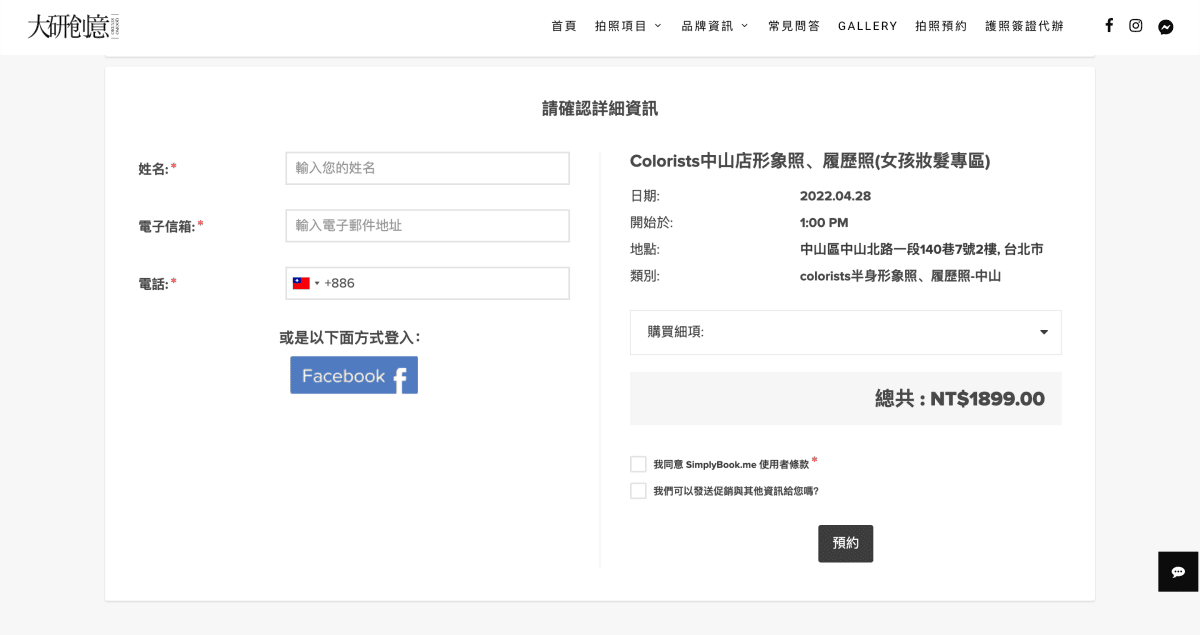Click the 或是以下面方式登入 text
The width and height of the screenshot is (1200, 635).
(x=350, y=338)
